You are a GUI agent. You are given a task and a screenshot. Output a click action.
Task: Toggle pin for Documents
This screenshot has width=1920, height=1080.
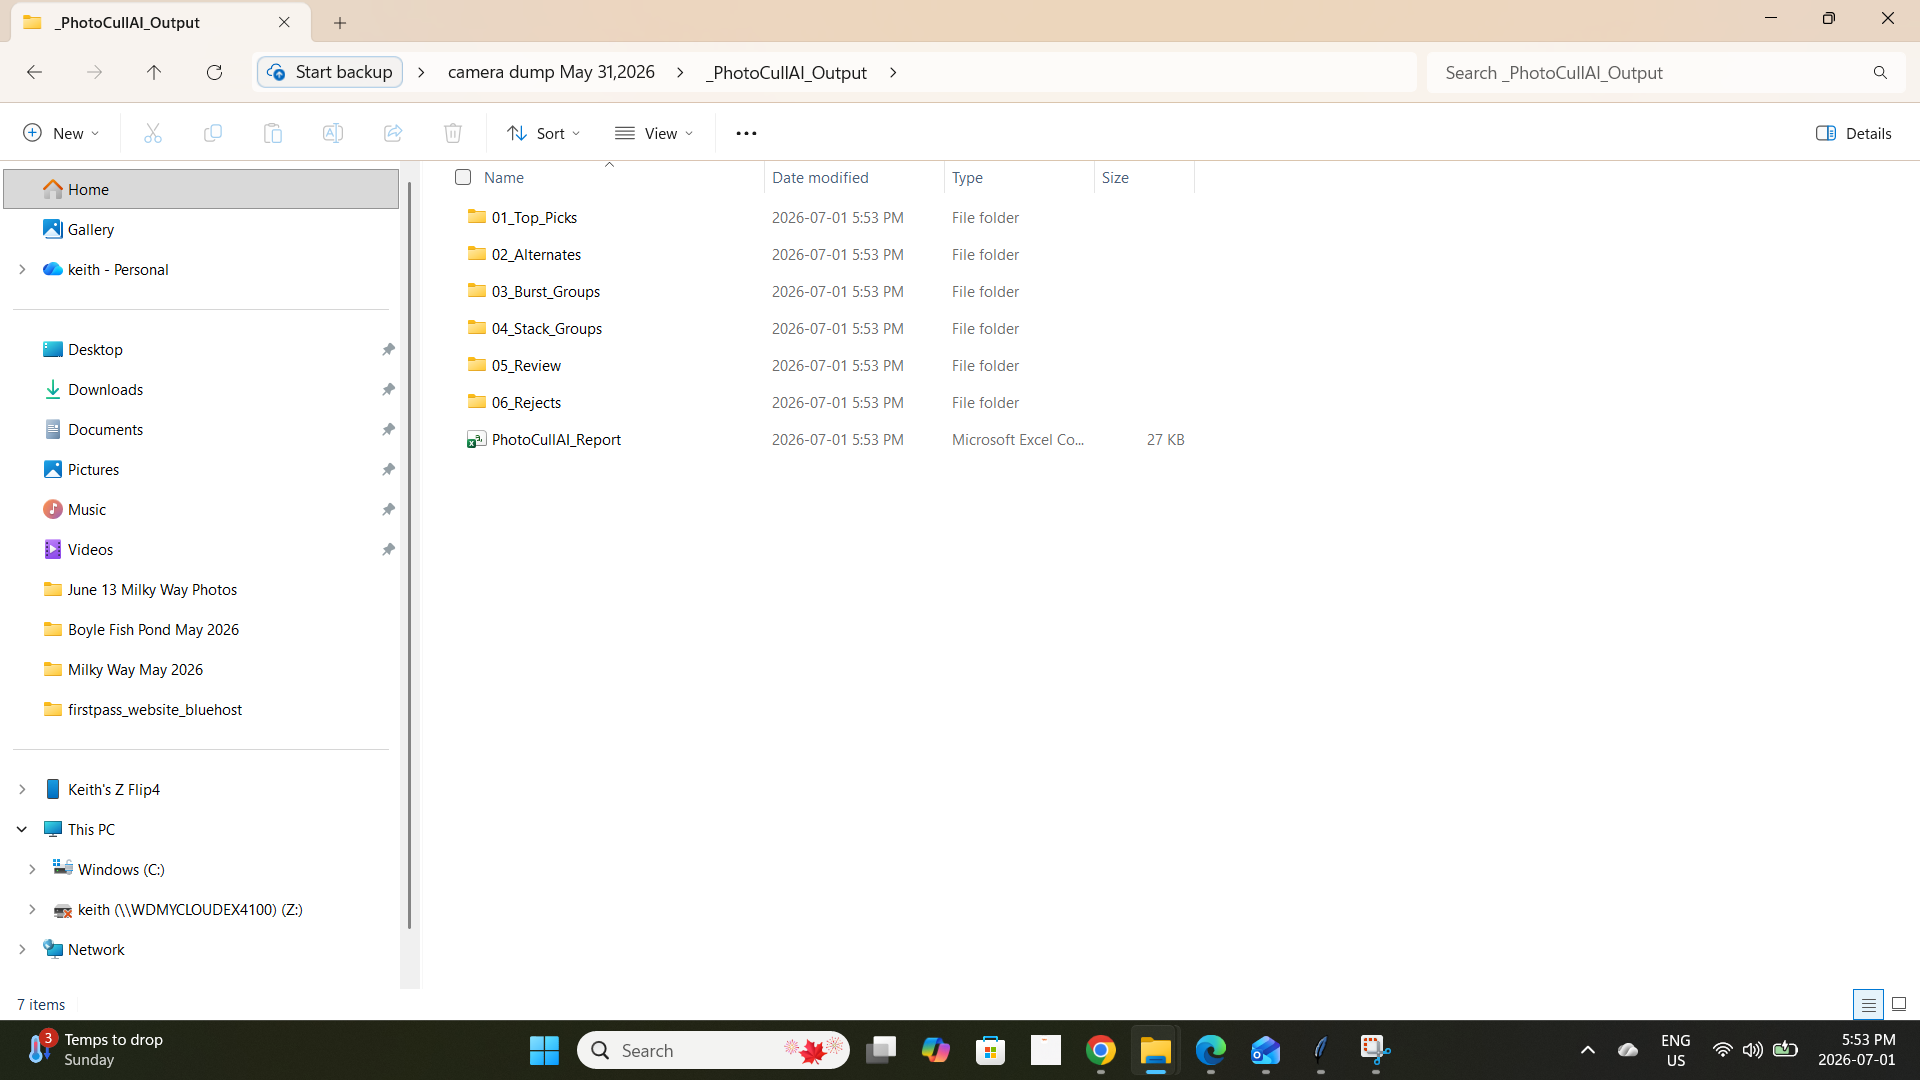(x=388, y=429)
